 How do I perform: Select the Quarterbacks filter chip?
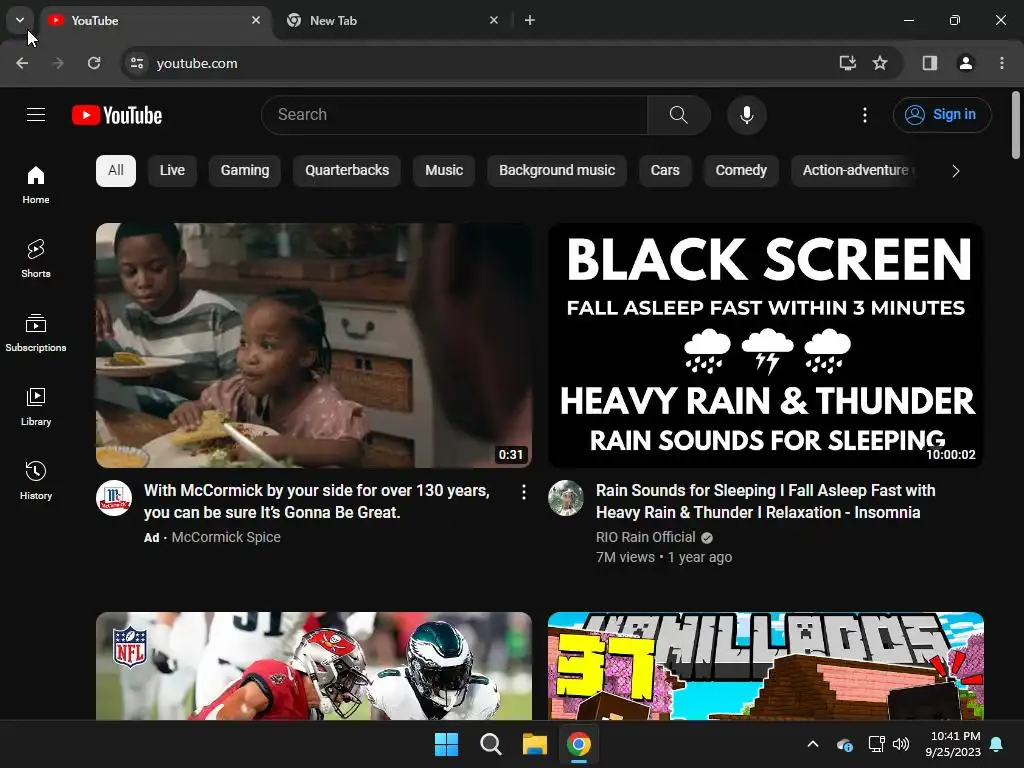click(347, 170)
